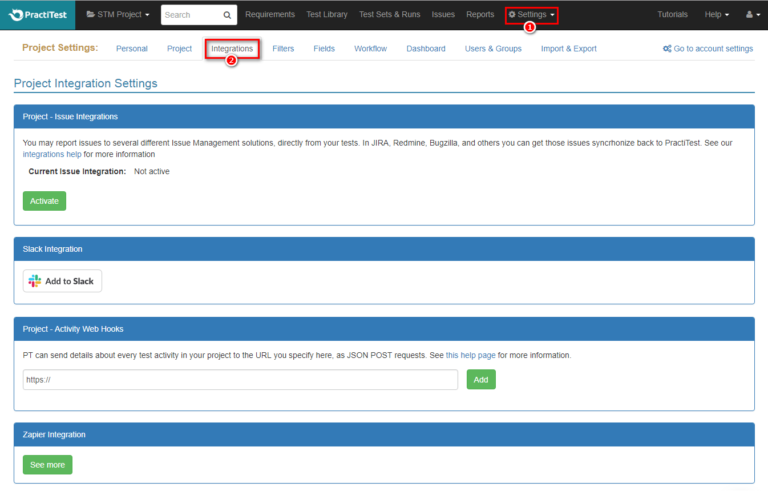Go to Users & Groups tab
Screen dimensions: 768x491
pos(493,49)
